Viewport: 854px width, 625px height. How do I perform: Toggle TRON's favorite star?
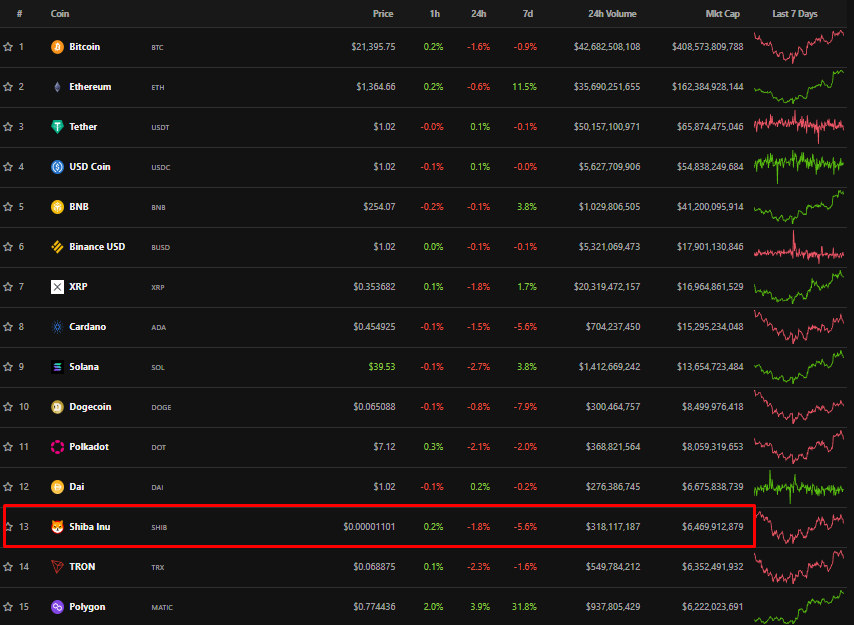(x=8, y=567)
